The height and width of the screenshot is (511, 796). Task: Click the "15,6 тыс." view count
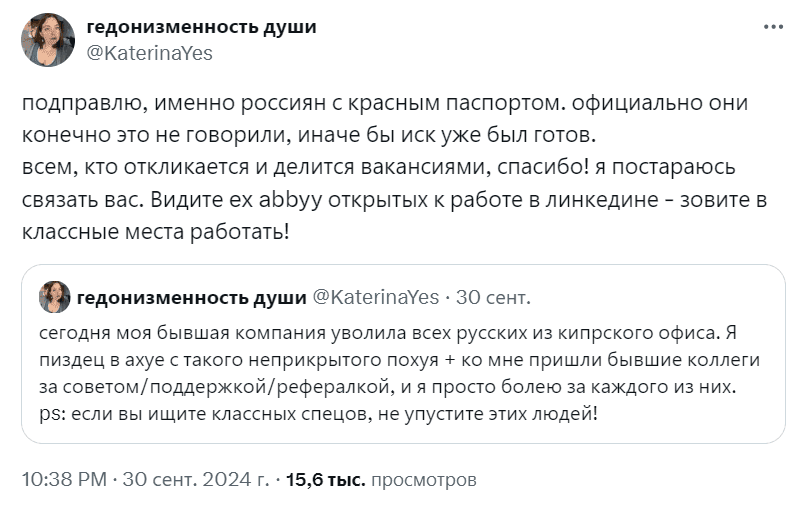pyautogui.click(x=326, y=480)
